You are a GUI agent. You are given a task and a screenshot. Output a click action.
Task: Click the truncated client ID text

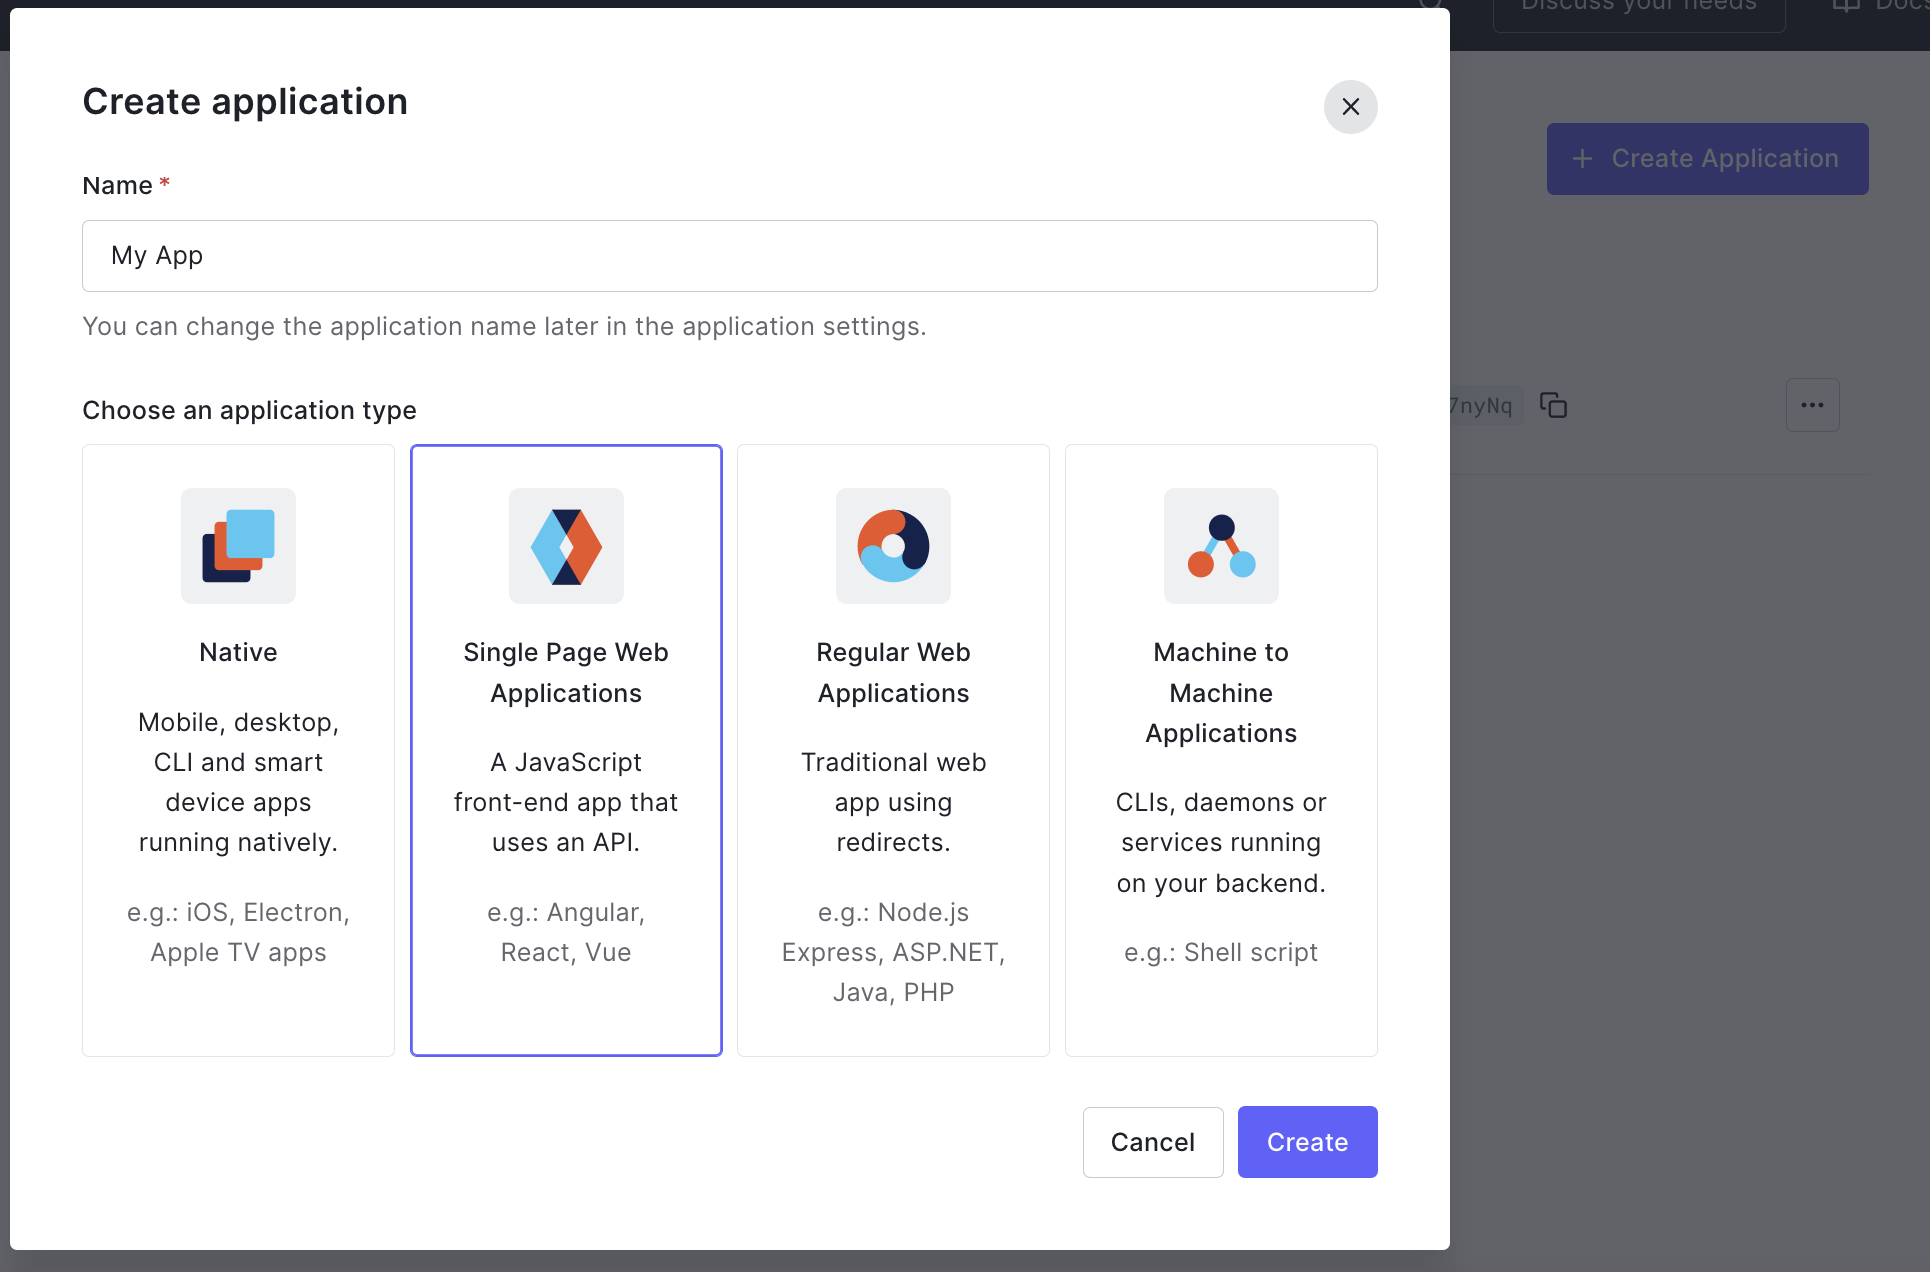click(x=1483, y=405)
